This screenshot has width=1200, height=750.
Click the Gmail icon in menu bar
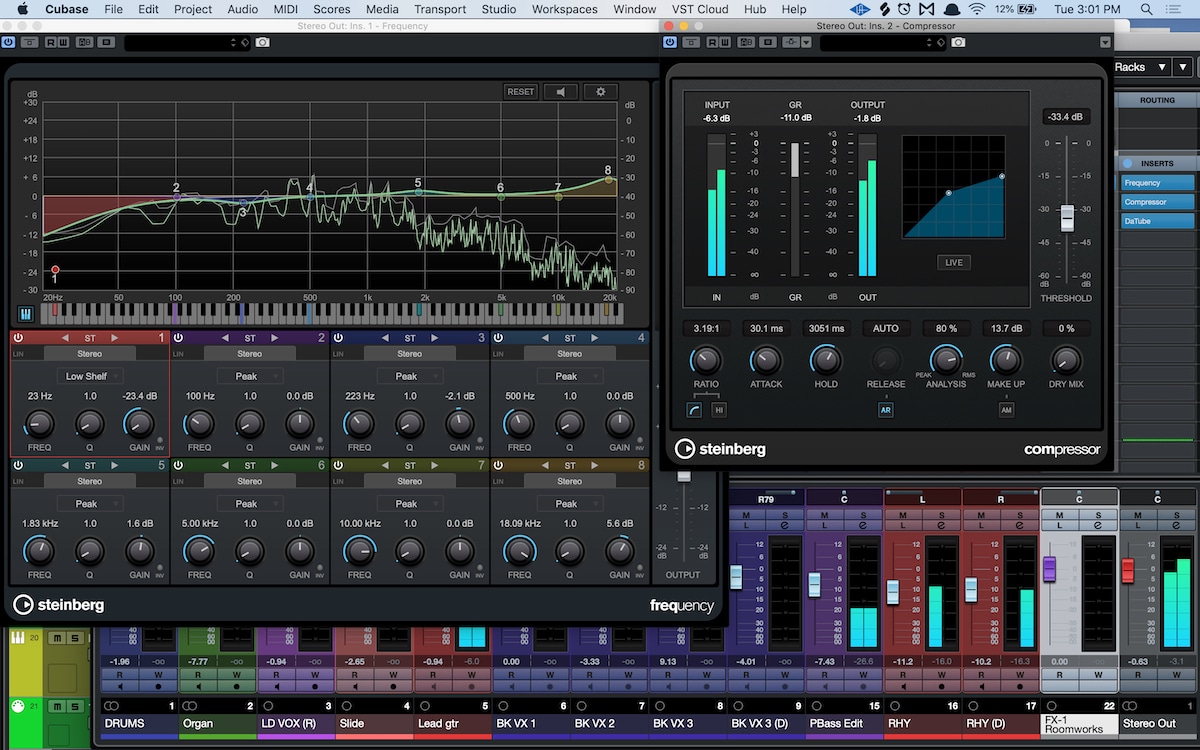click(x=926, y=9)
